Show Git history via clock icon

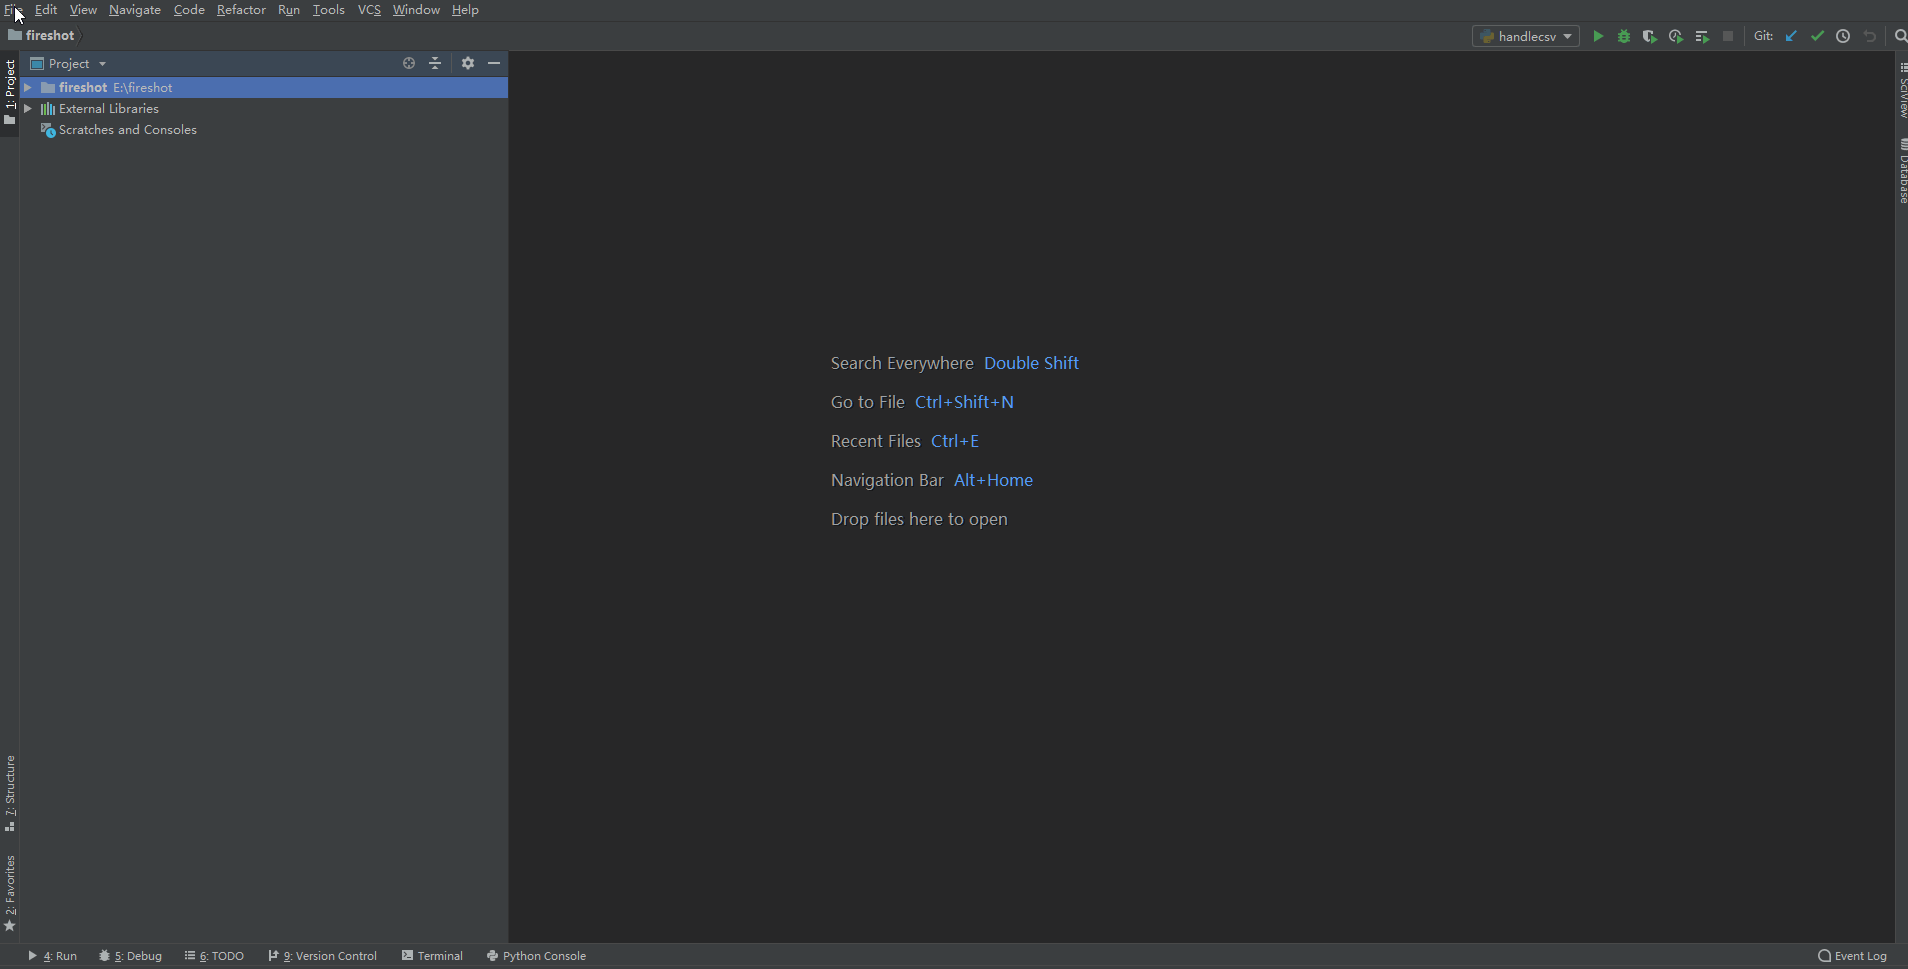pyautogui.click(x=1843, y=36)
